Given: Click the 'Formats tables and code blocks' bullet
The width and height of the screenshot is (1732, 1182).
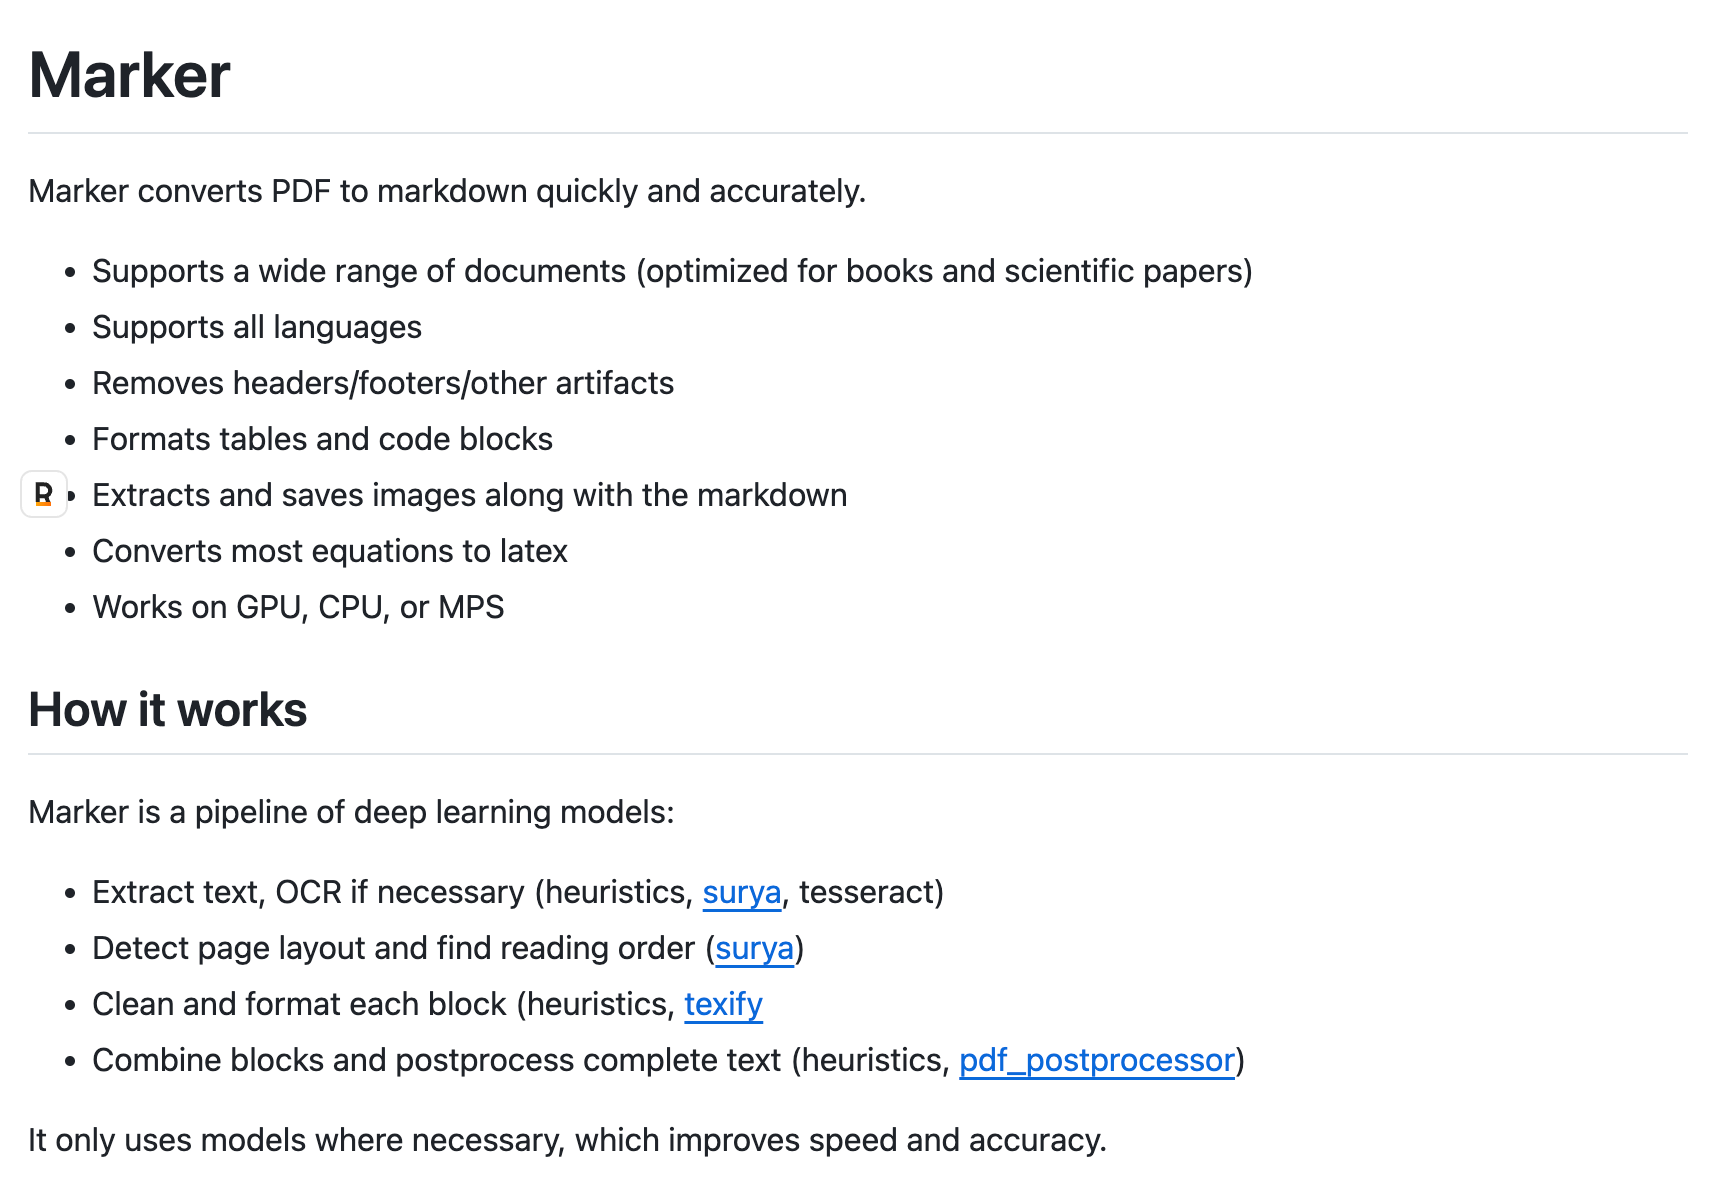Looking at the screenshot, I should (x=322, y=439).
